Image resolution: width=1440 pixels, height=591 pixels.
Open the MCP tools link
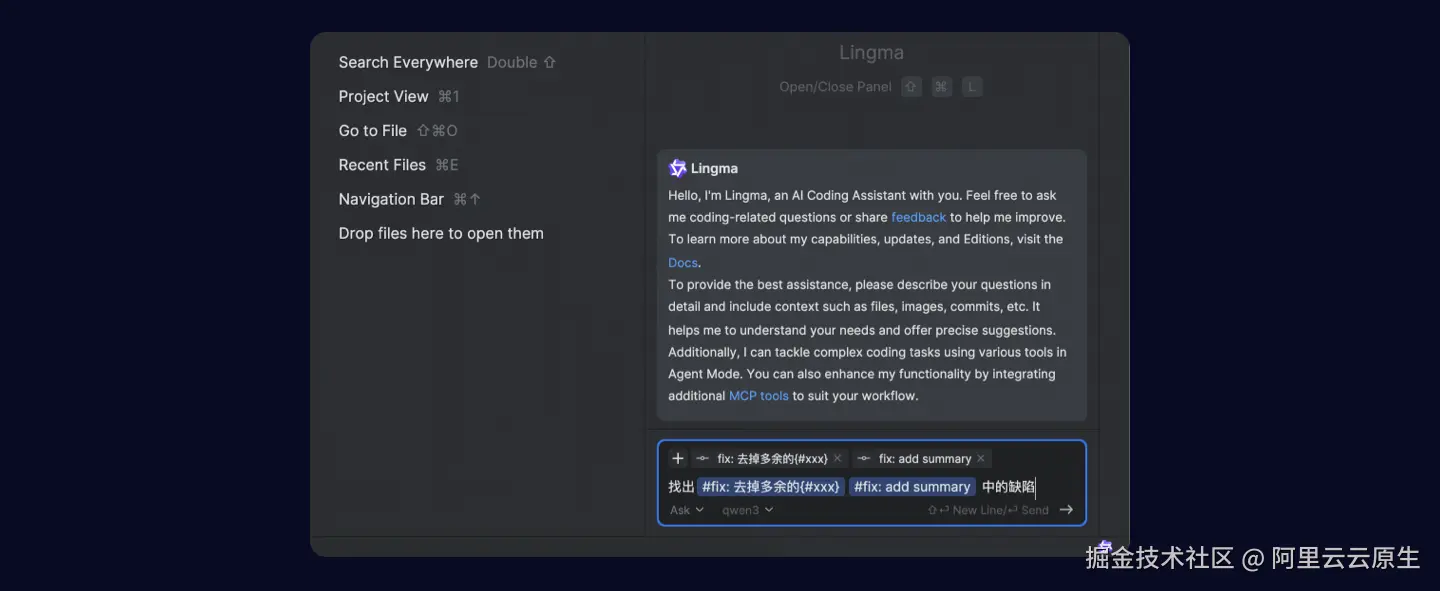tap(759, 396)
